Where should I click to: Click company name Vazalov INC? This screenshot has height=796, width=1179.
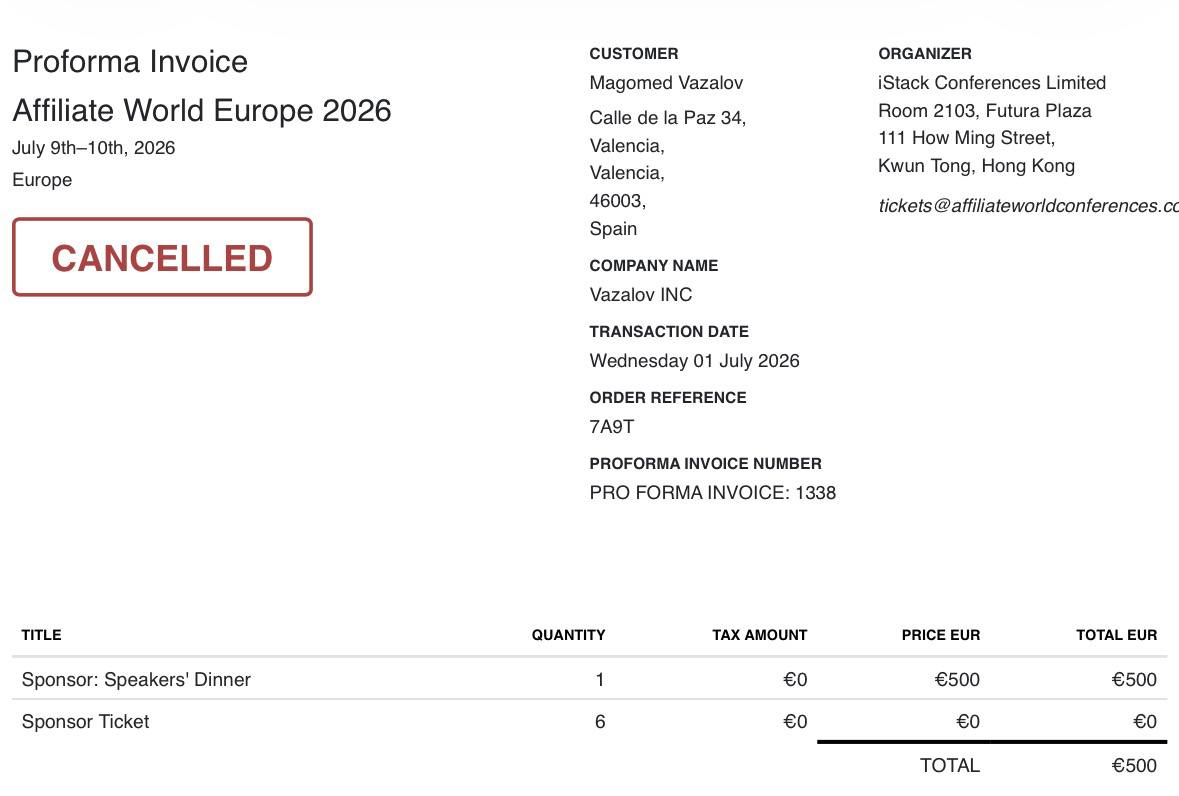pos(641,295)
